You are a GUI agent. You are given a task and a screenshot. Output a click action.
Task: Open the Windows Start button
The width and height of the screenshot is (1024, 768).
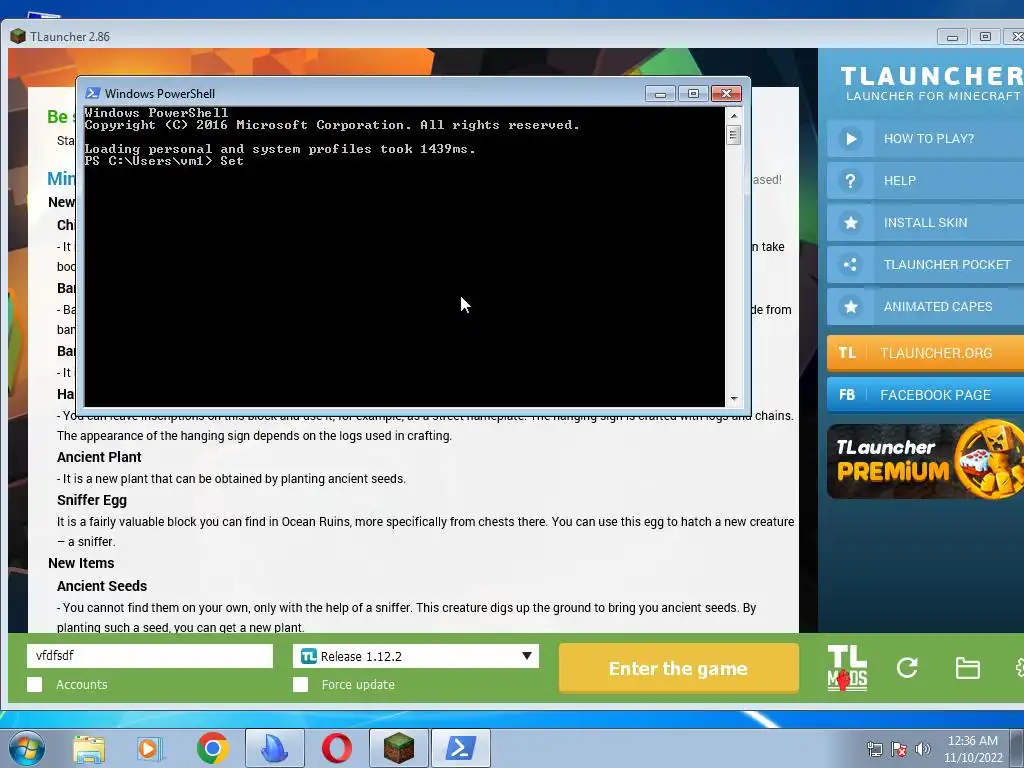pos(26,748)
